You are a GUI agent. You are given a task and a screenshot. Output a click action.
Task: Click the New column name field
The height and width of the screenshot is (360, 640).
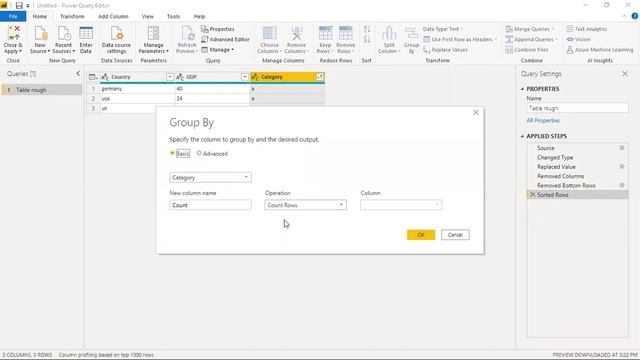[x=211, y=205]
